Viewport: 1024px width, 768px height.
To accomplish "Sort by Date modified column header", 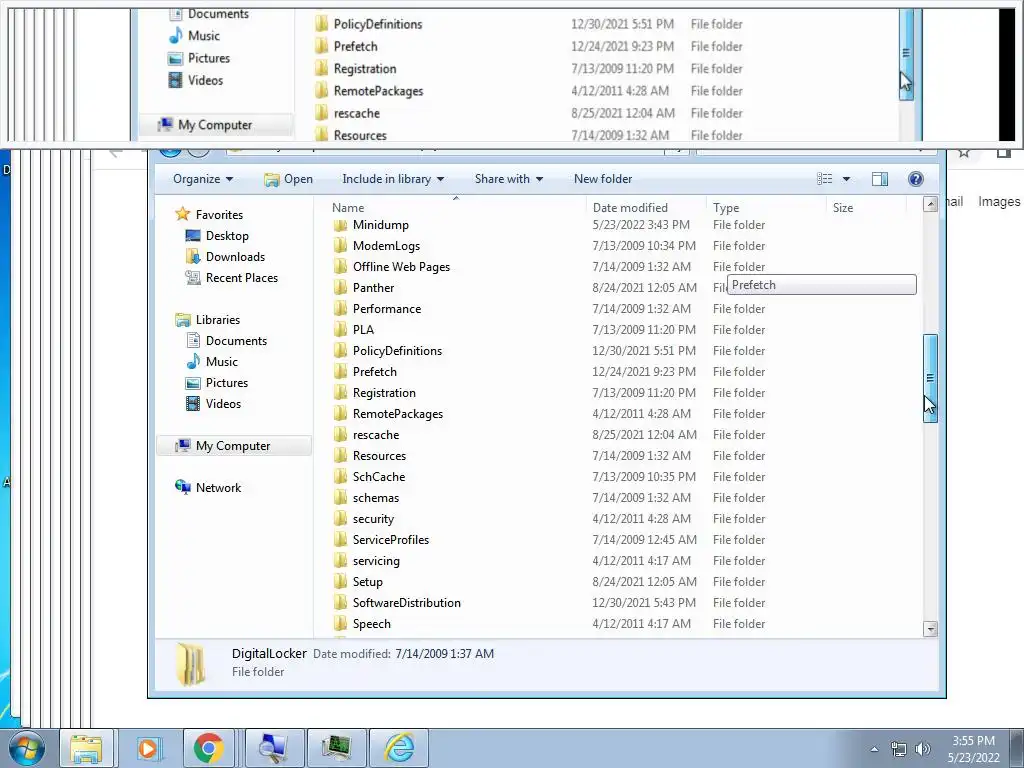I will pos(647,208).
